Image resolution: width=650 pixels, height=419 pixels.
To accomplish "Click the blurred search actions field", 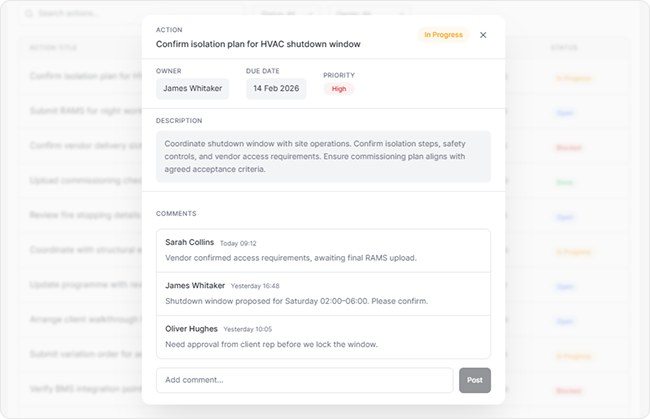I will (80, 15).
